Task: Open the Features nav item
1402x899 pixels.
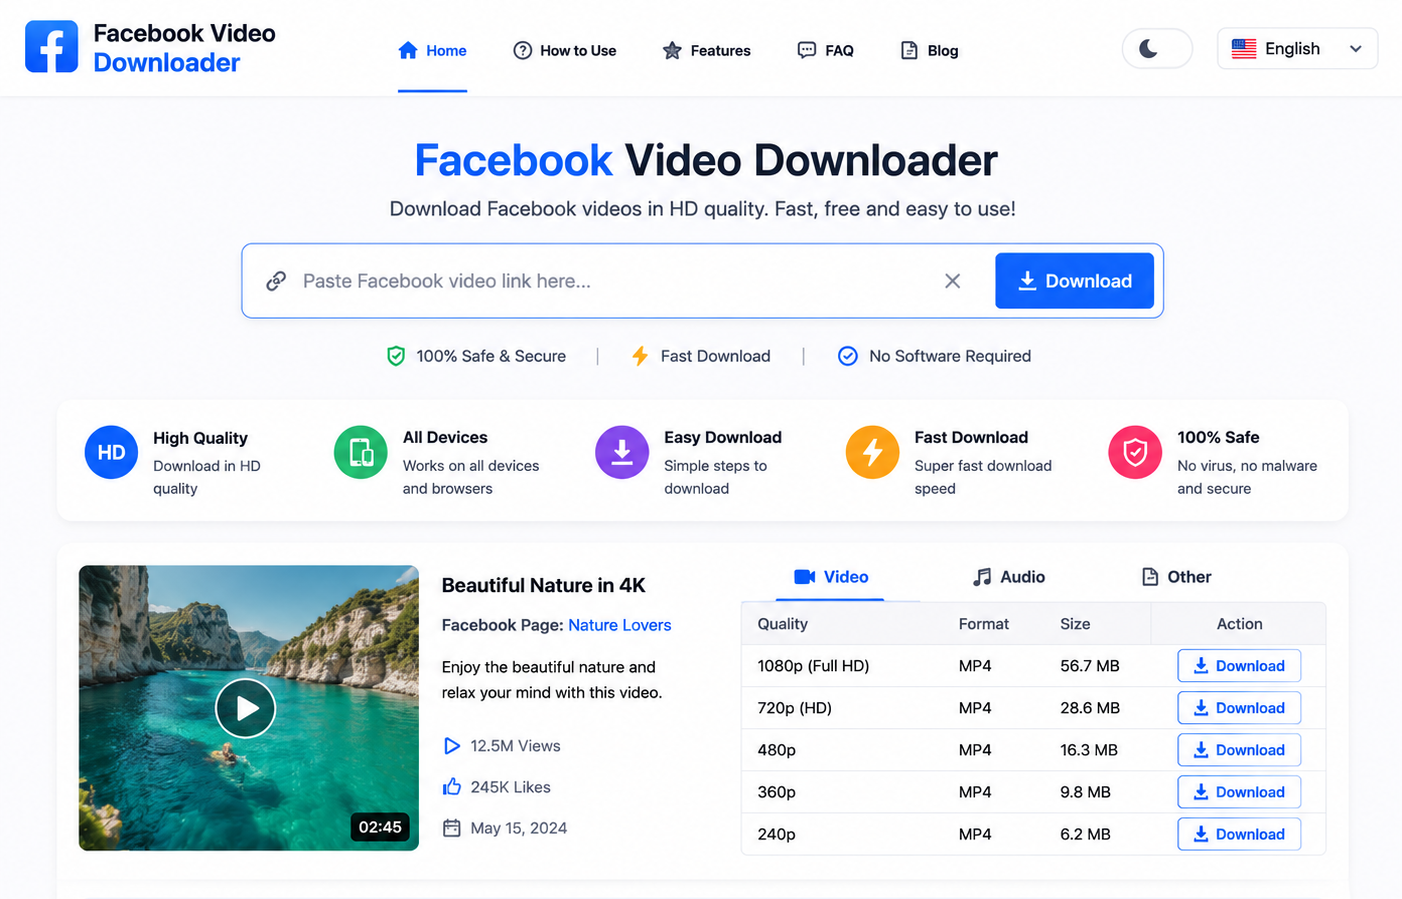Action: pyautogui.click(x=706, y=51)
